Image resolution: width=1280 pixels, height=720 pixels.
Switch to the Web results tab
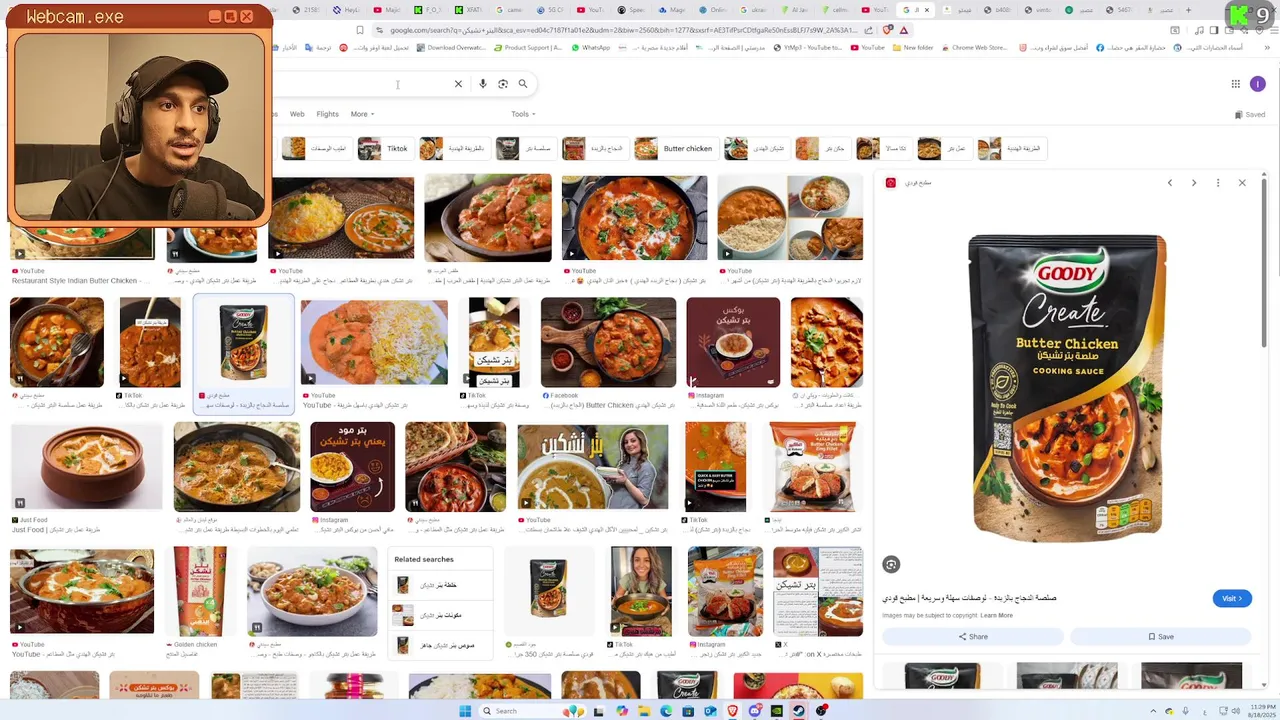[x=297, y=114]
